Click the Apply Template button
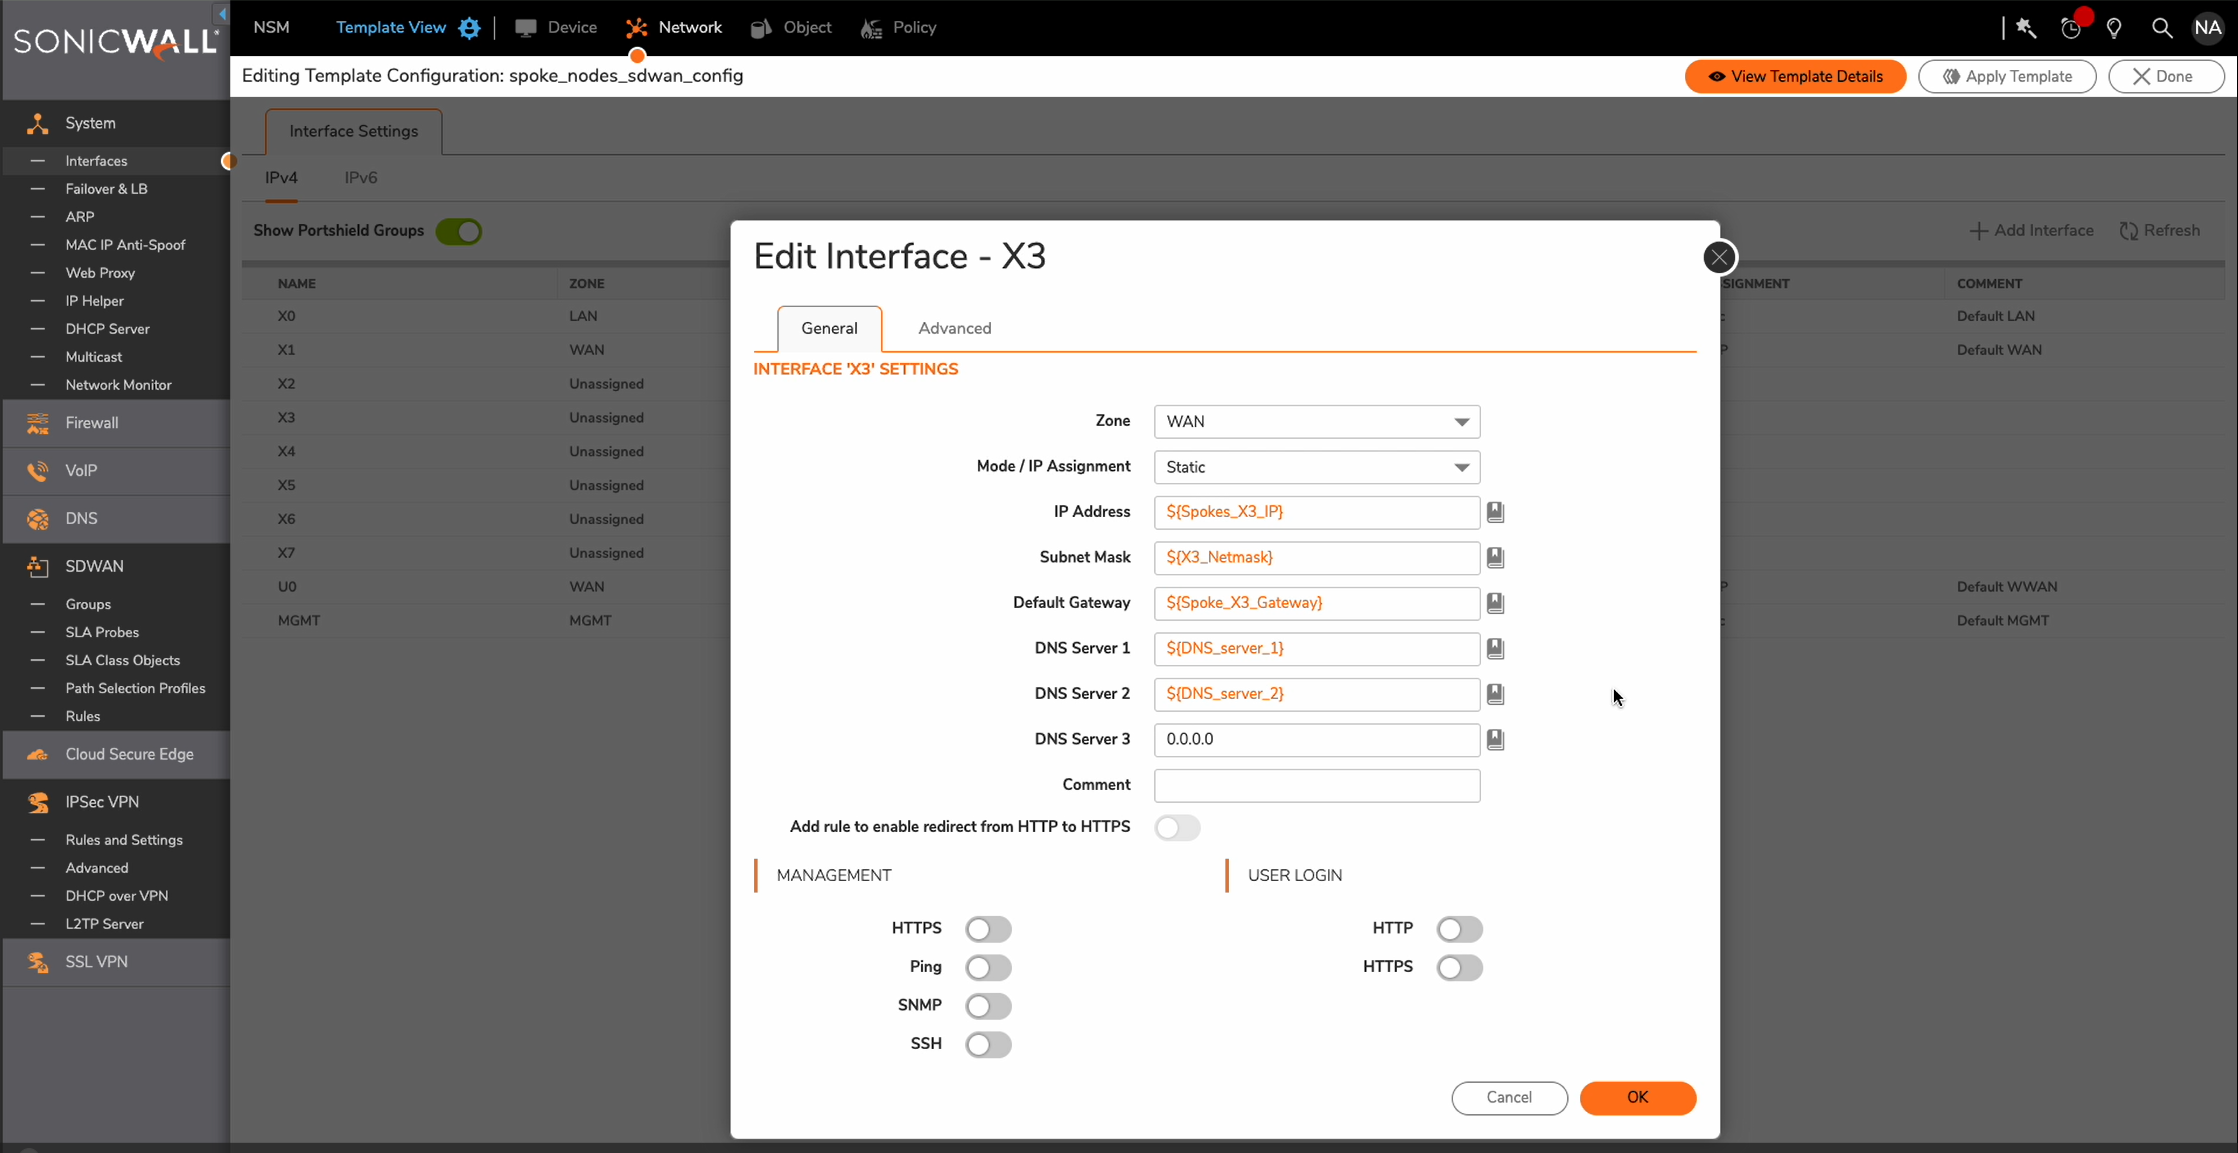The image size is (2238, 1153). 2007,77
